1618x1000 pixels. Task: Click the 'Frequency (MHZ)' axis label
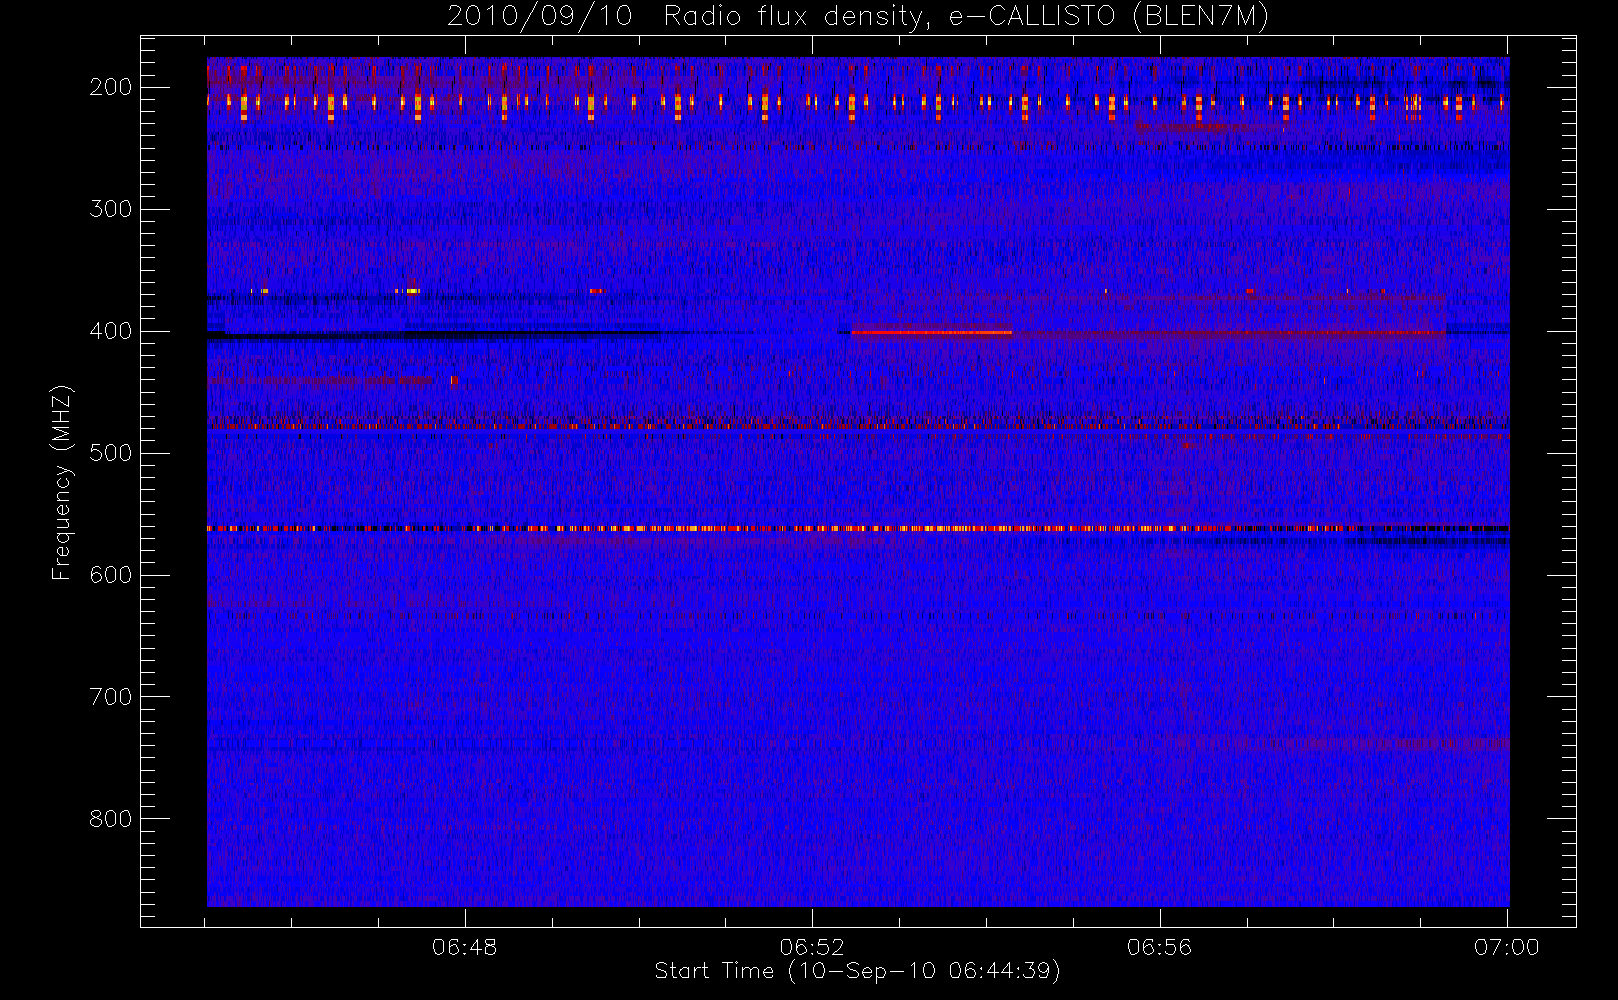click(x=62, y=482)
